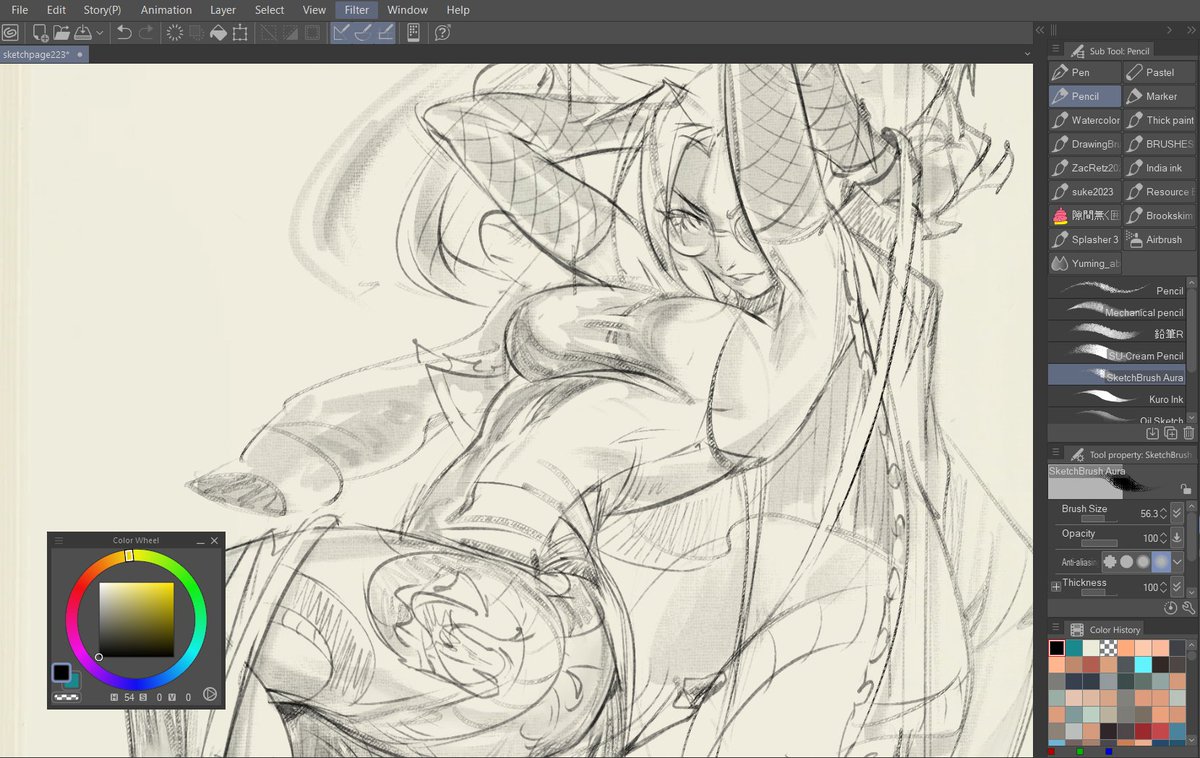Viewport: 1200px width, 758px height.
Task: Select the Pen tool group
Action: [1084, 72]
